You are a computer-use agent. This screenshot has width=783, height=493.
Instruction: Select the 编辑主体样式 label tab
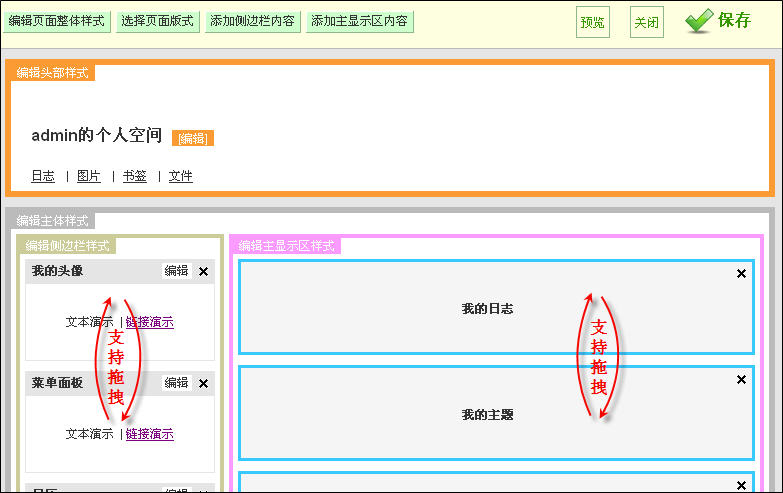(52, 221)
